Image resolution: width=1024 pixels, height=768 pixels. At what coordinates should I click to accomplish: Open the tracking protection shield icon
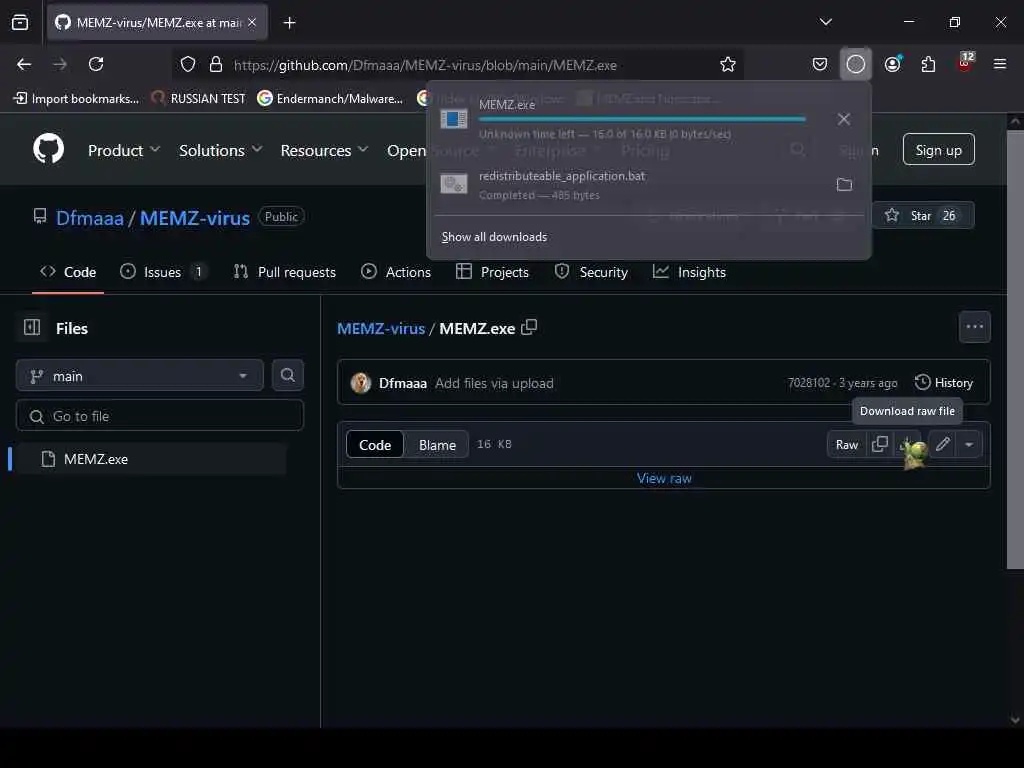188,64
